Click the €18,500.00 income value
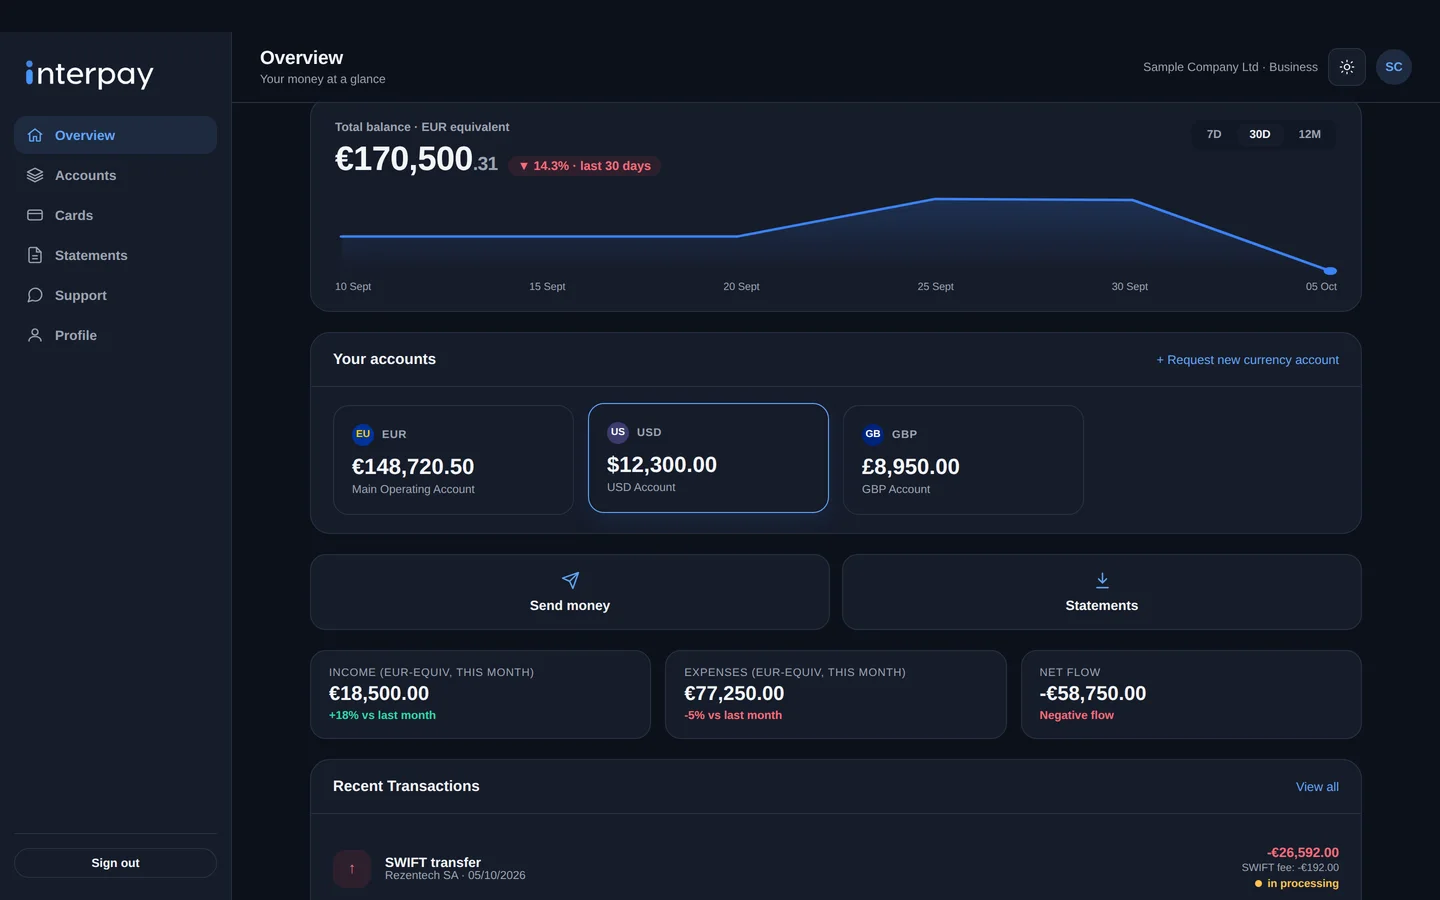This screenshot has height=900, width=1440. pyautogui.click(x=379, y=693)
